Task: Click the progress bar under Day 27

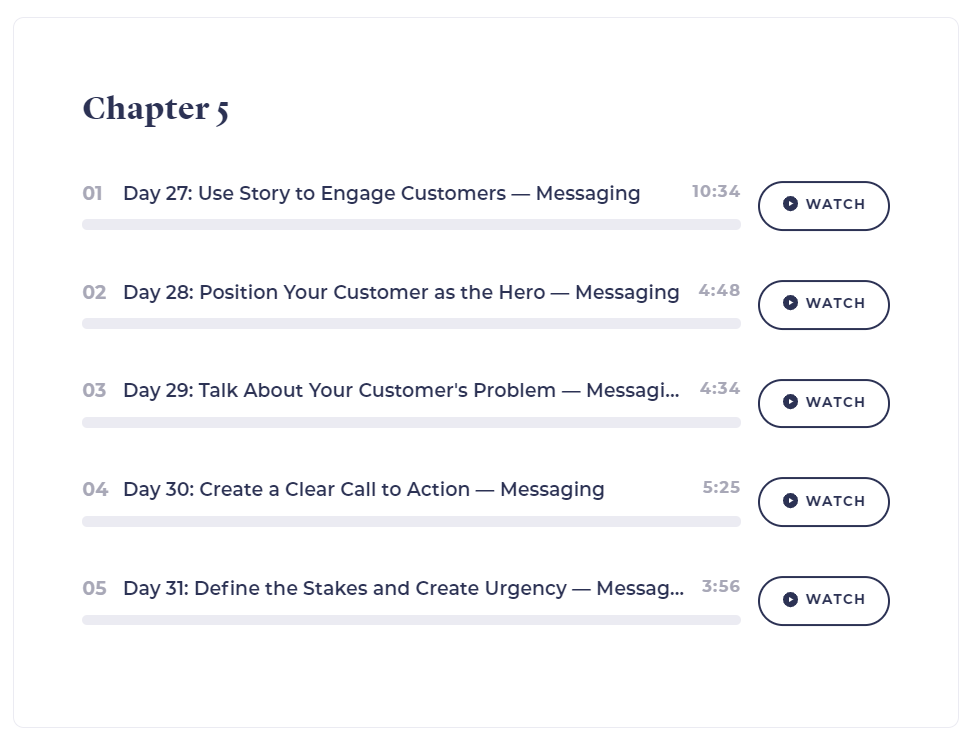Action: tap(411, 224)
